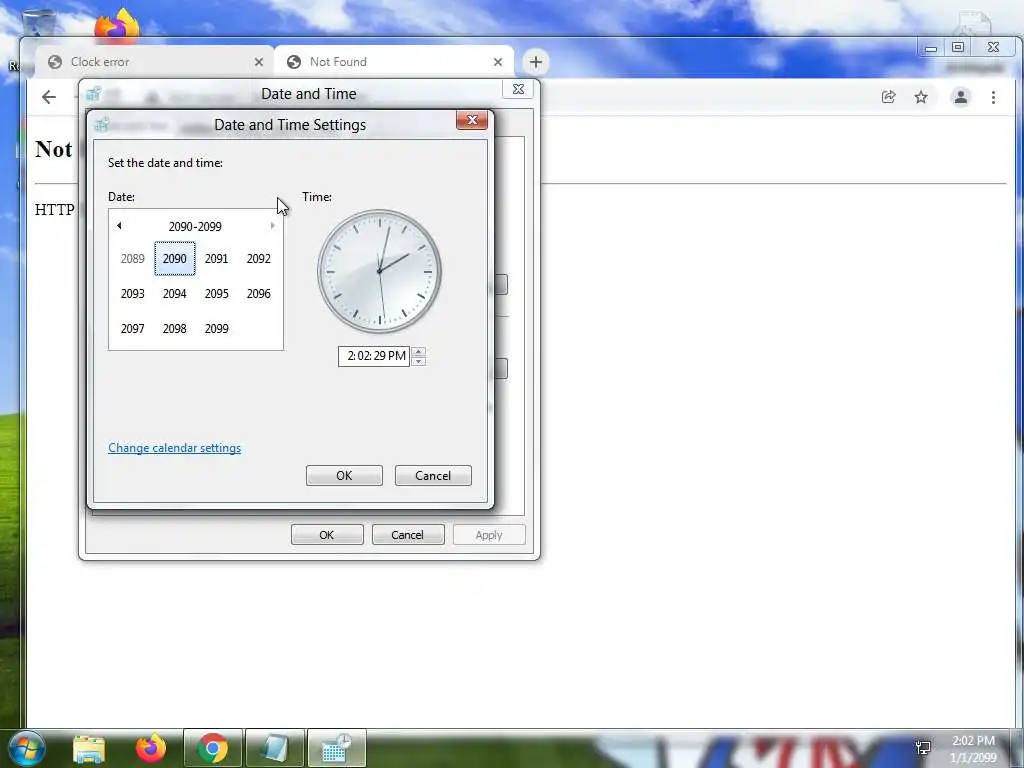Click the analog clock face

pyautogui.click(x=379, y=271)
